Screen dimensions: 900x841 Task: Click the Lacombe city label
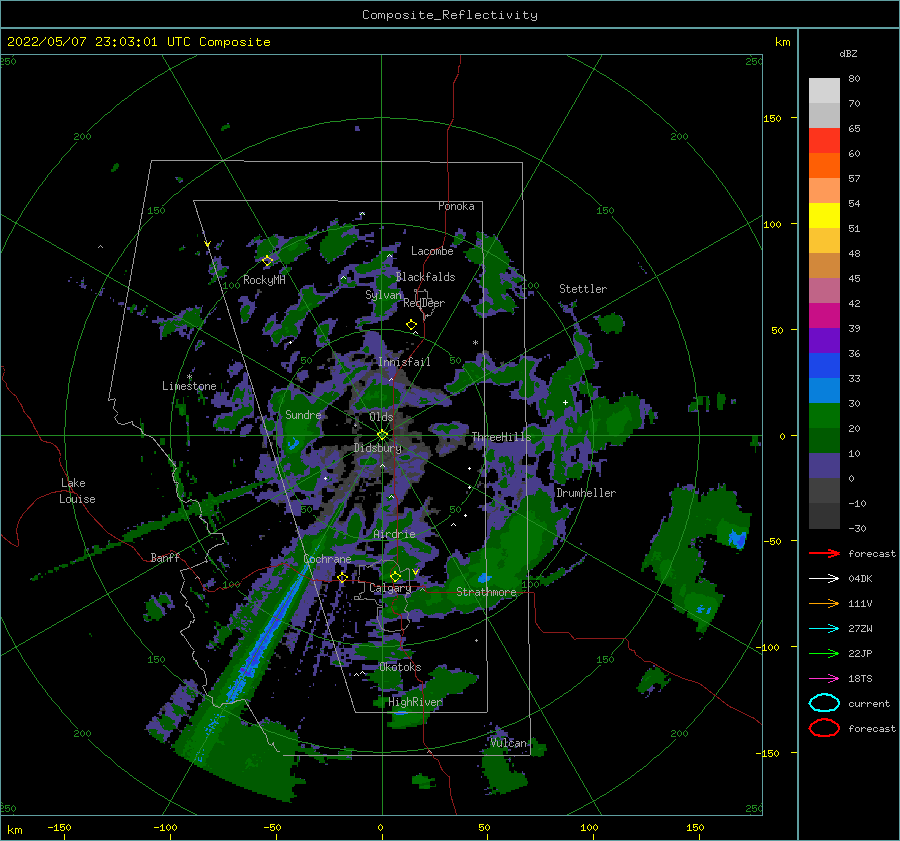(x=432, y=251)
